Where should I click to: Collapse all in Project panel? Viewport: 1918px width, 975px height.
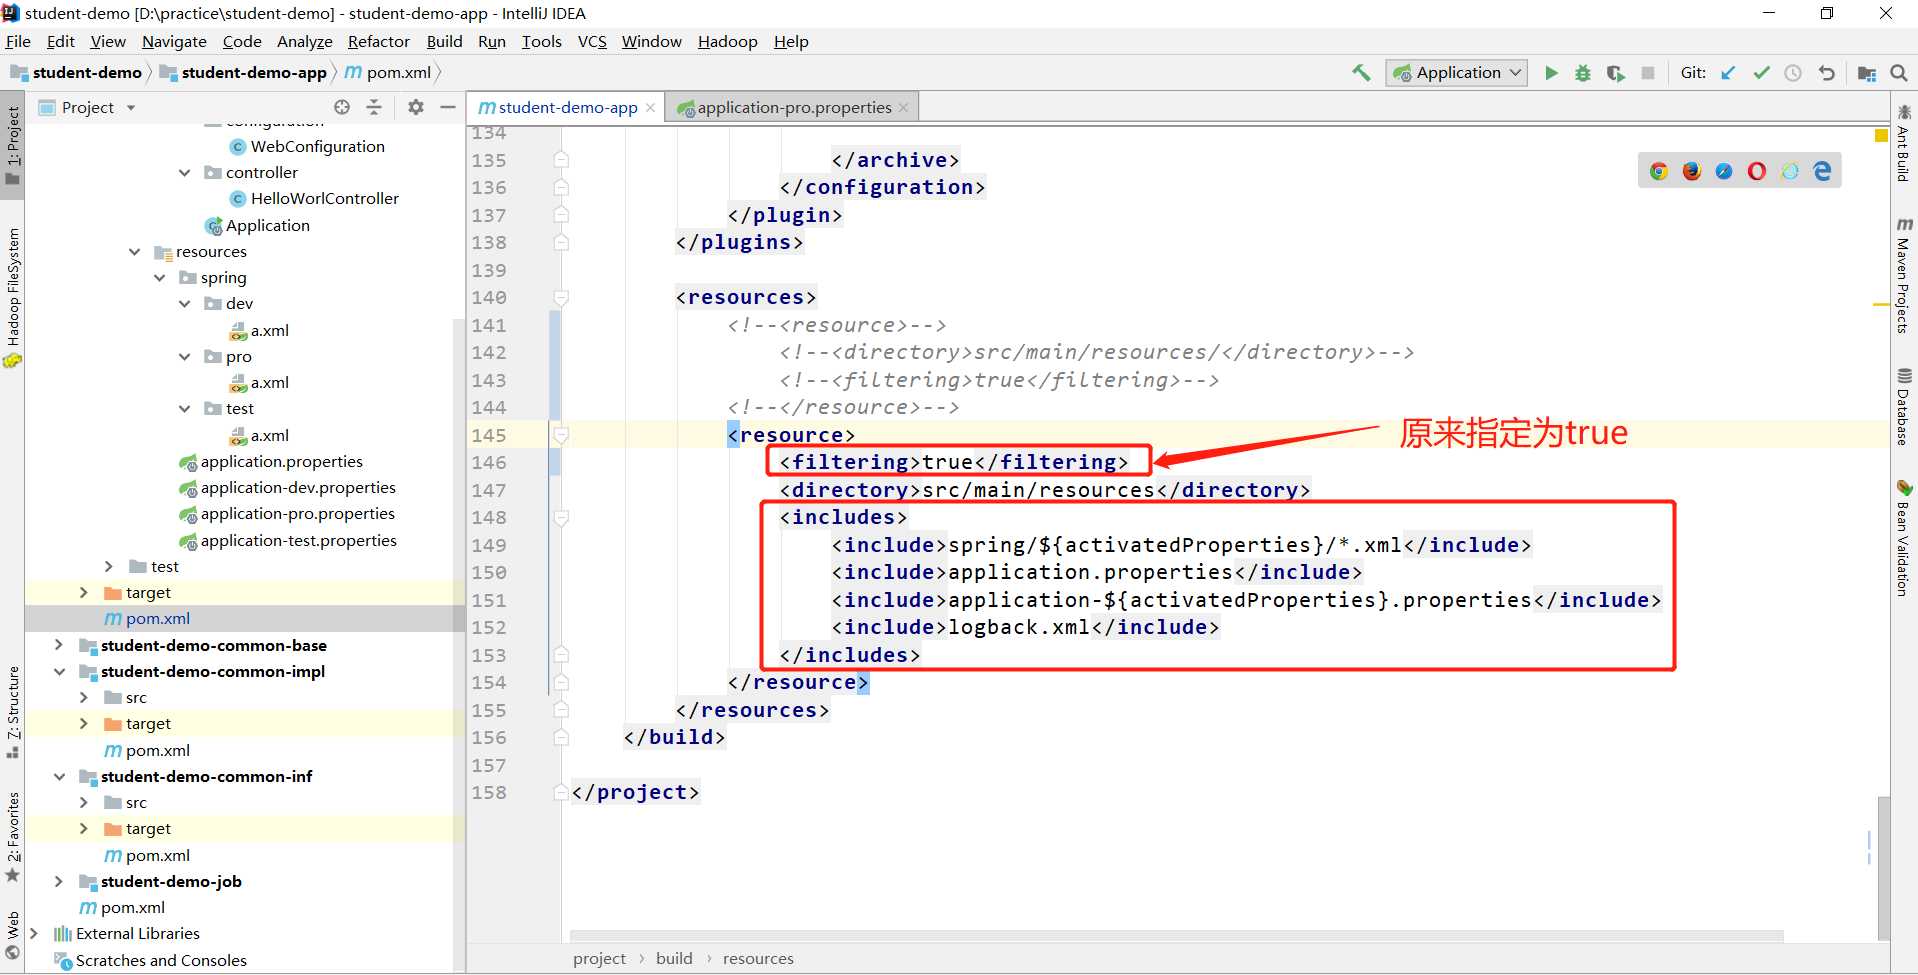[374, 107]
